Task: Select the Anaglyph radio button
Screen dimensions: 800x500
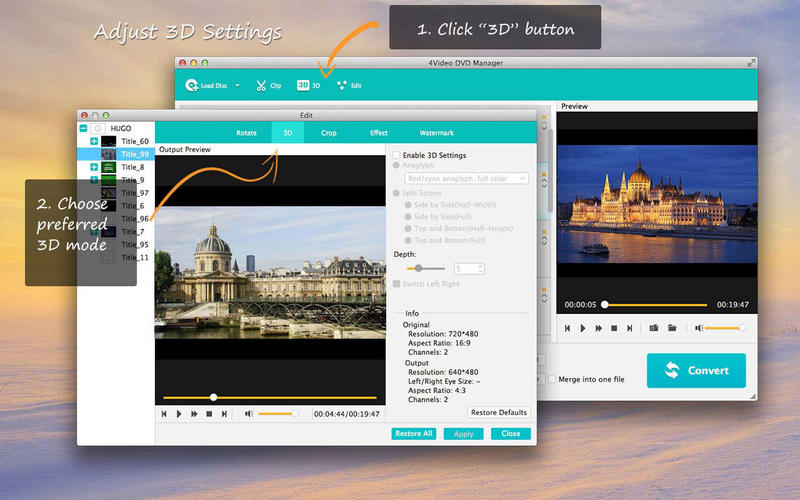Action: click(397, 166)
